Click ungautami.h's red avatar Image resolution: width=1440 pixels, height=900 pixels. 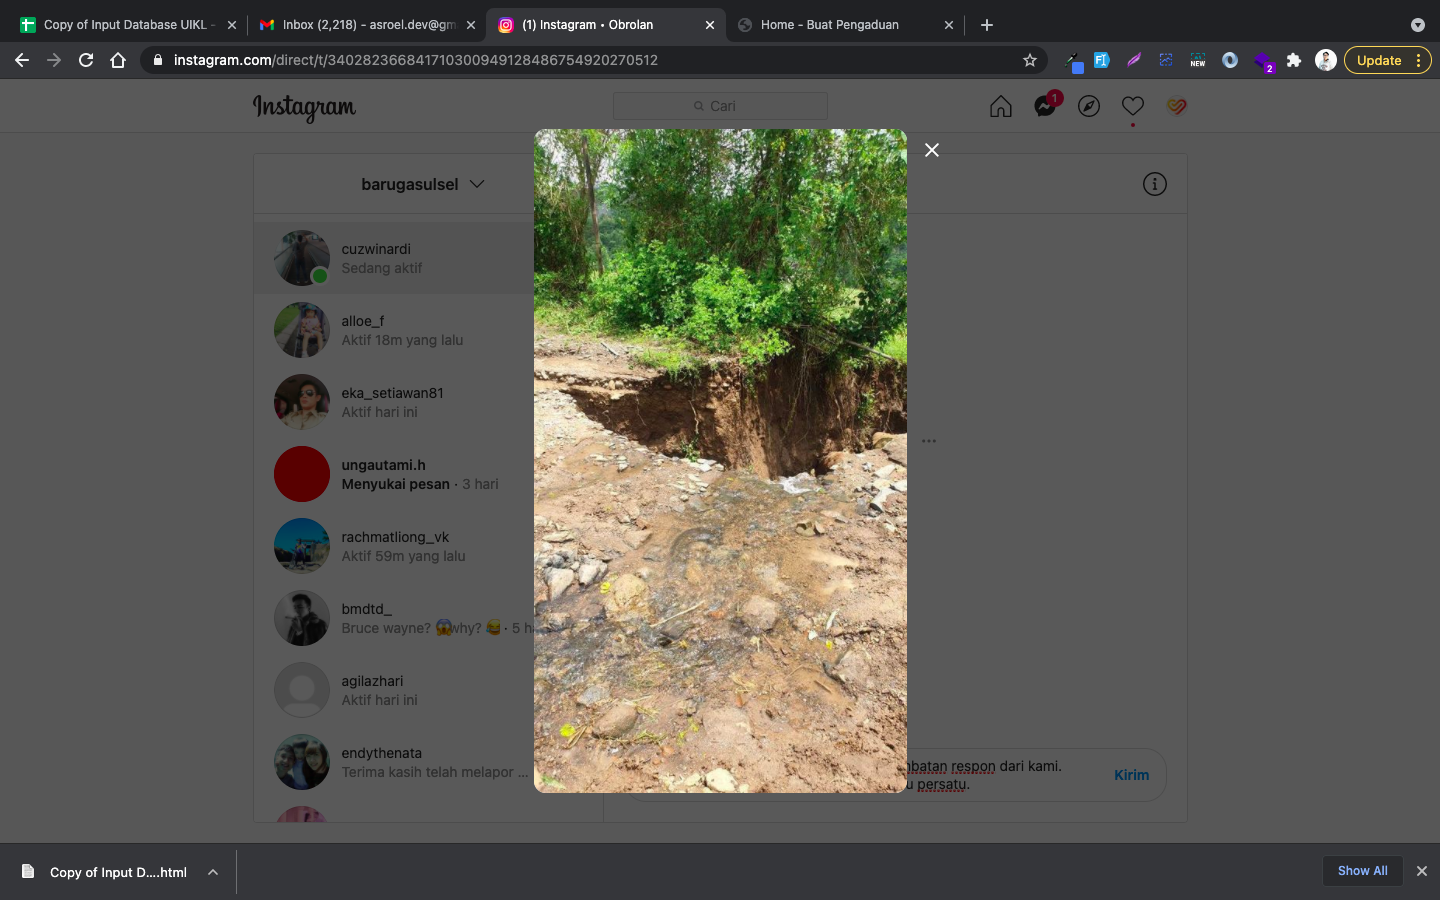coord(302,474)
